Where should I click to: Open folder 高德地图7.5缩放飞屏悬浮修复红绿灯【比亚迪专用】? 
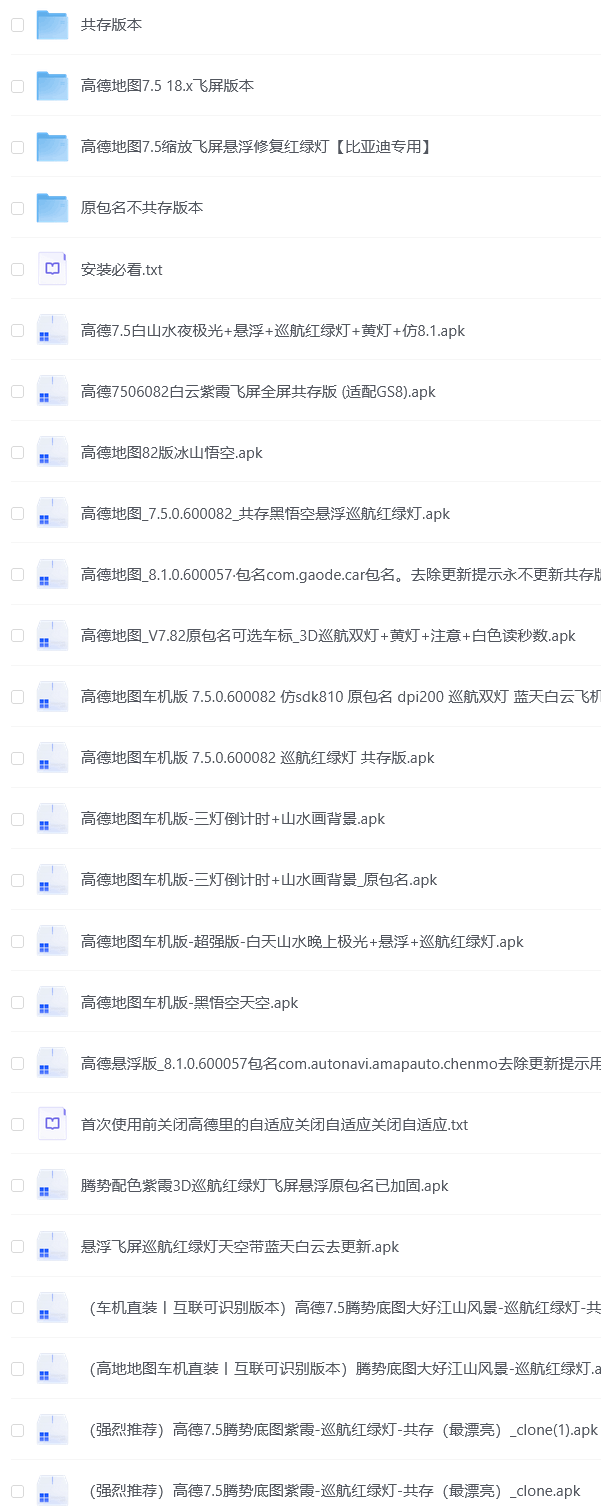point(256,147)
